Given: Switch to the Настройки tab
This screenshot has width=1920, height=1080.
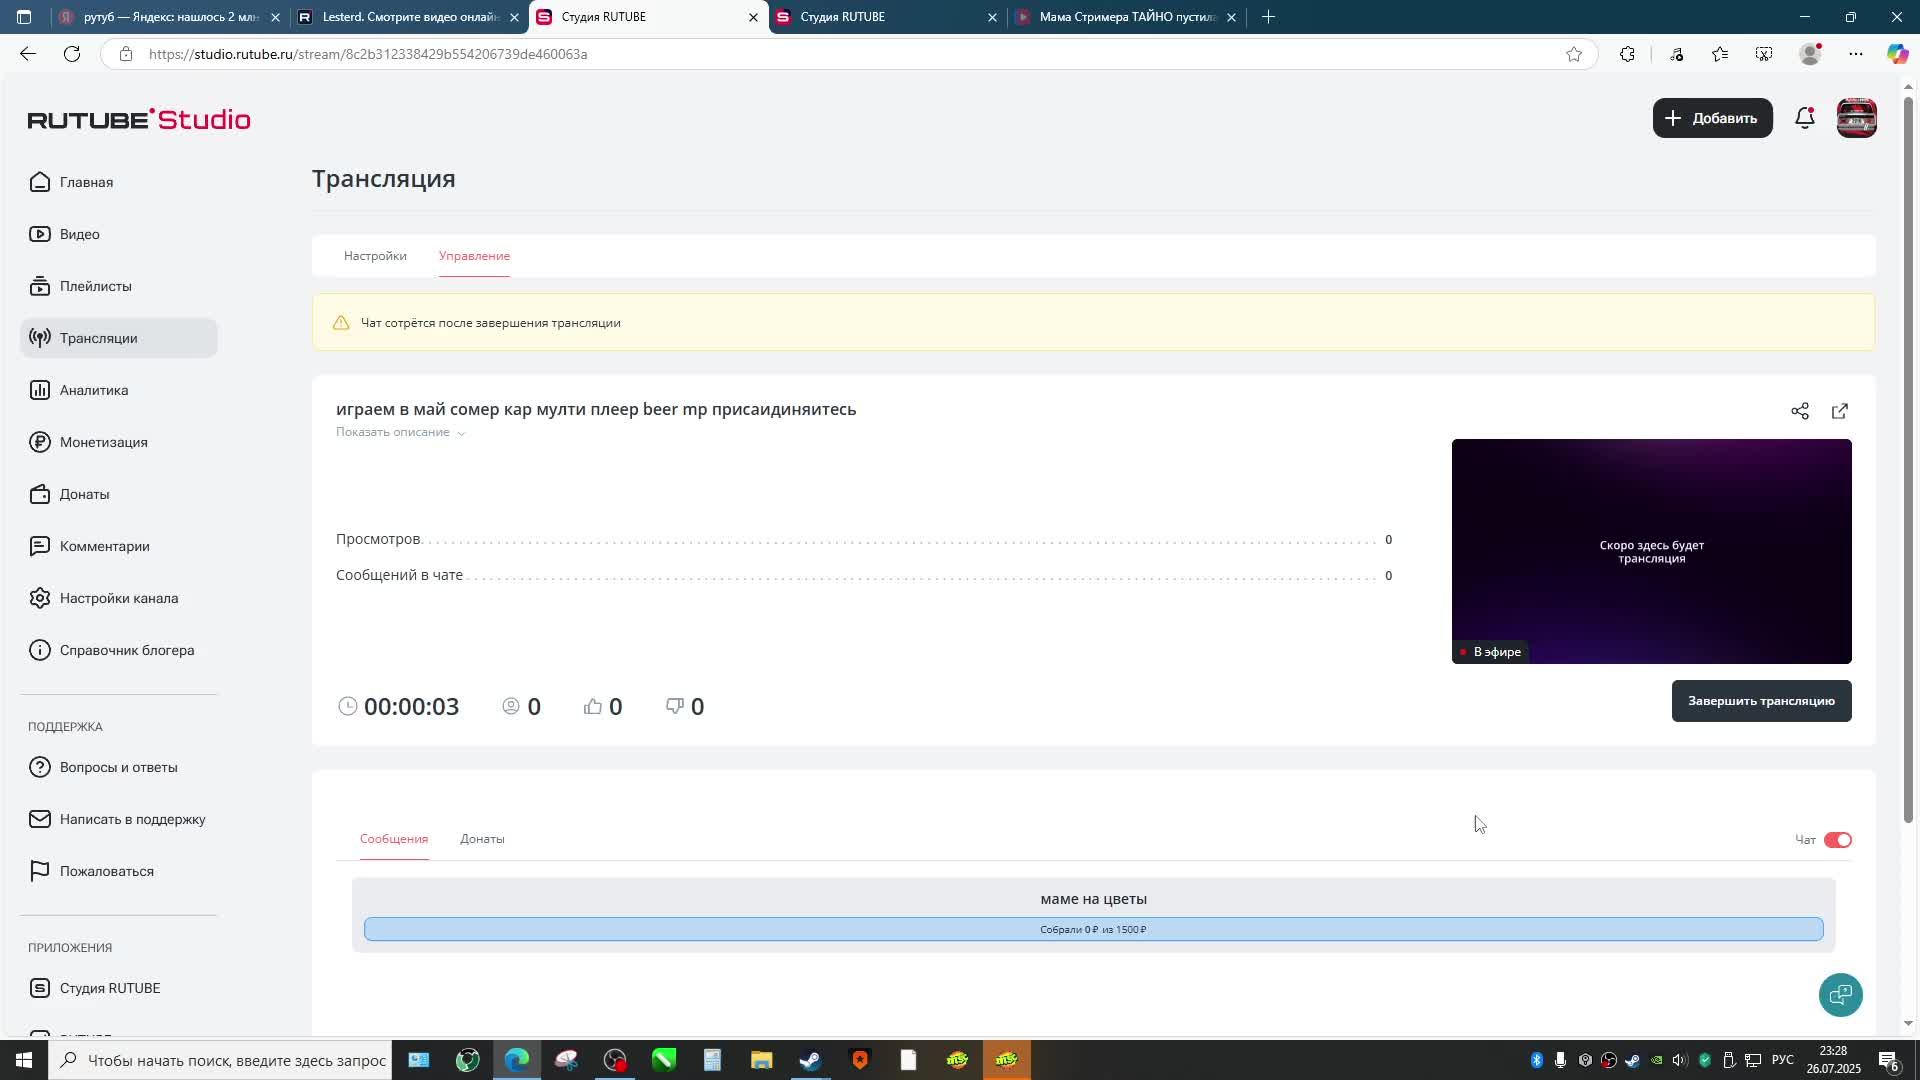Looking at the screenshot, I should [x=375, y=256].
